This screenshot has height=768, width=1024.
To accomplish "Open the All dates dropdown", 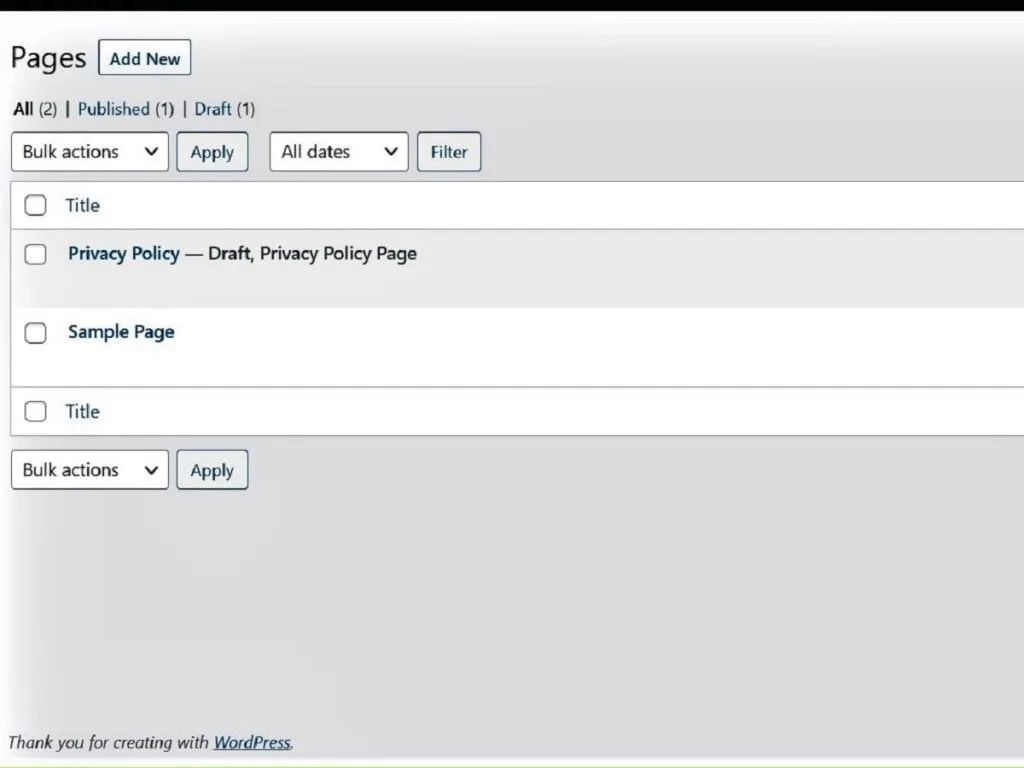I will 339,152.
